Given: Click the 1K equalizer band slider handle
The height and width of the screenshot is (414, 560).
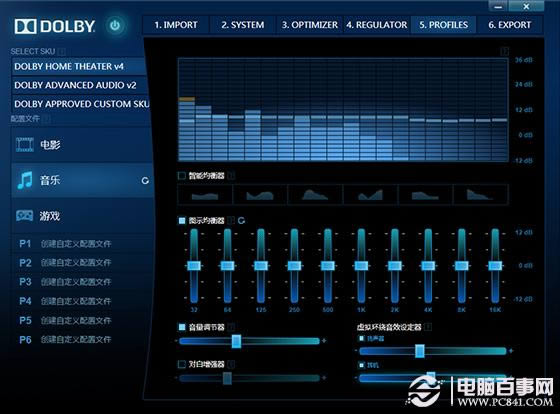Looking at the screenshot, I should pyautogui.click(x=361, y=266).
